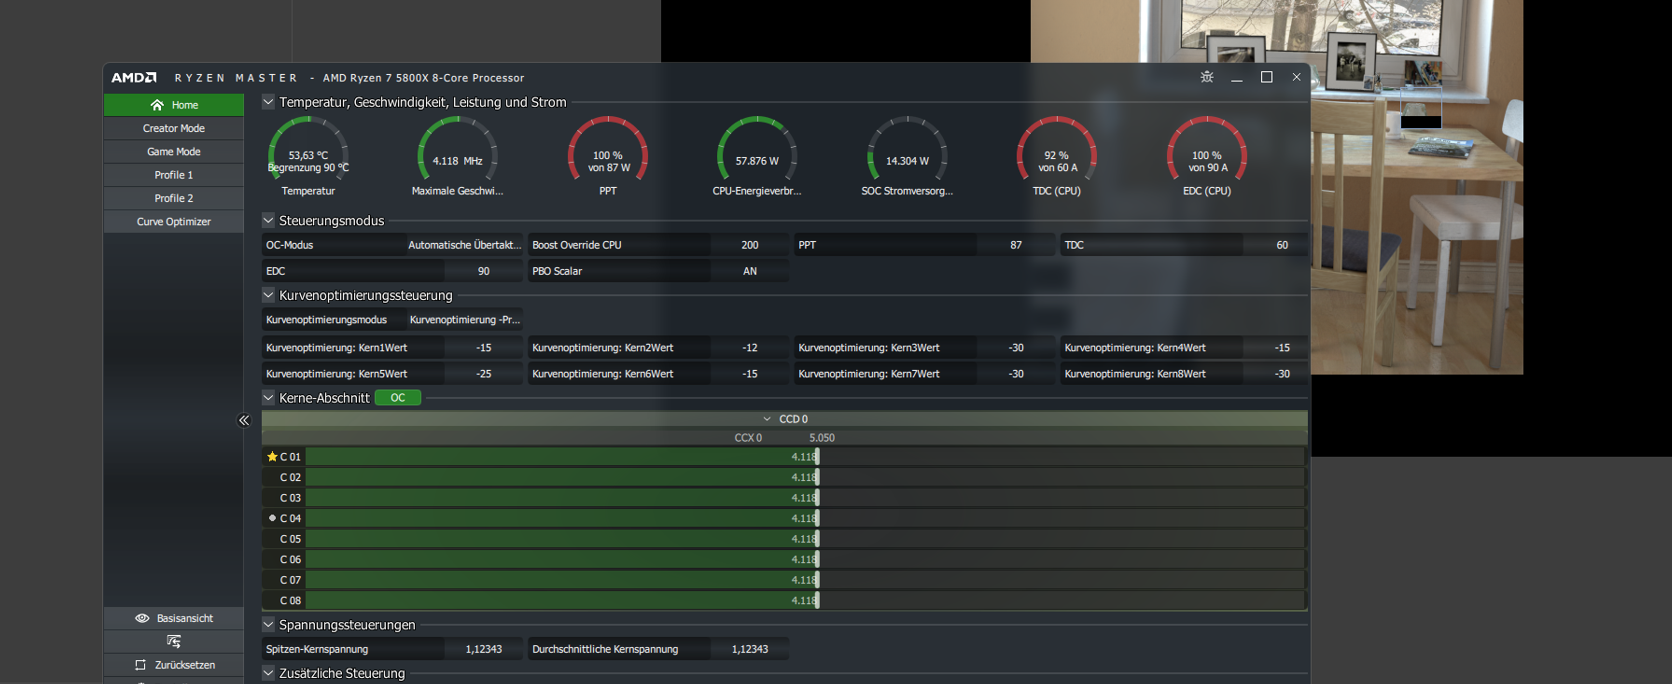Collapse the Kerne-Abschnitt section
This screenshot has width=1672, height=684.
click(x=268, y=398)
